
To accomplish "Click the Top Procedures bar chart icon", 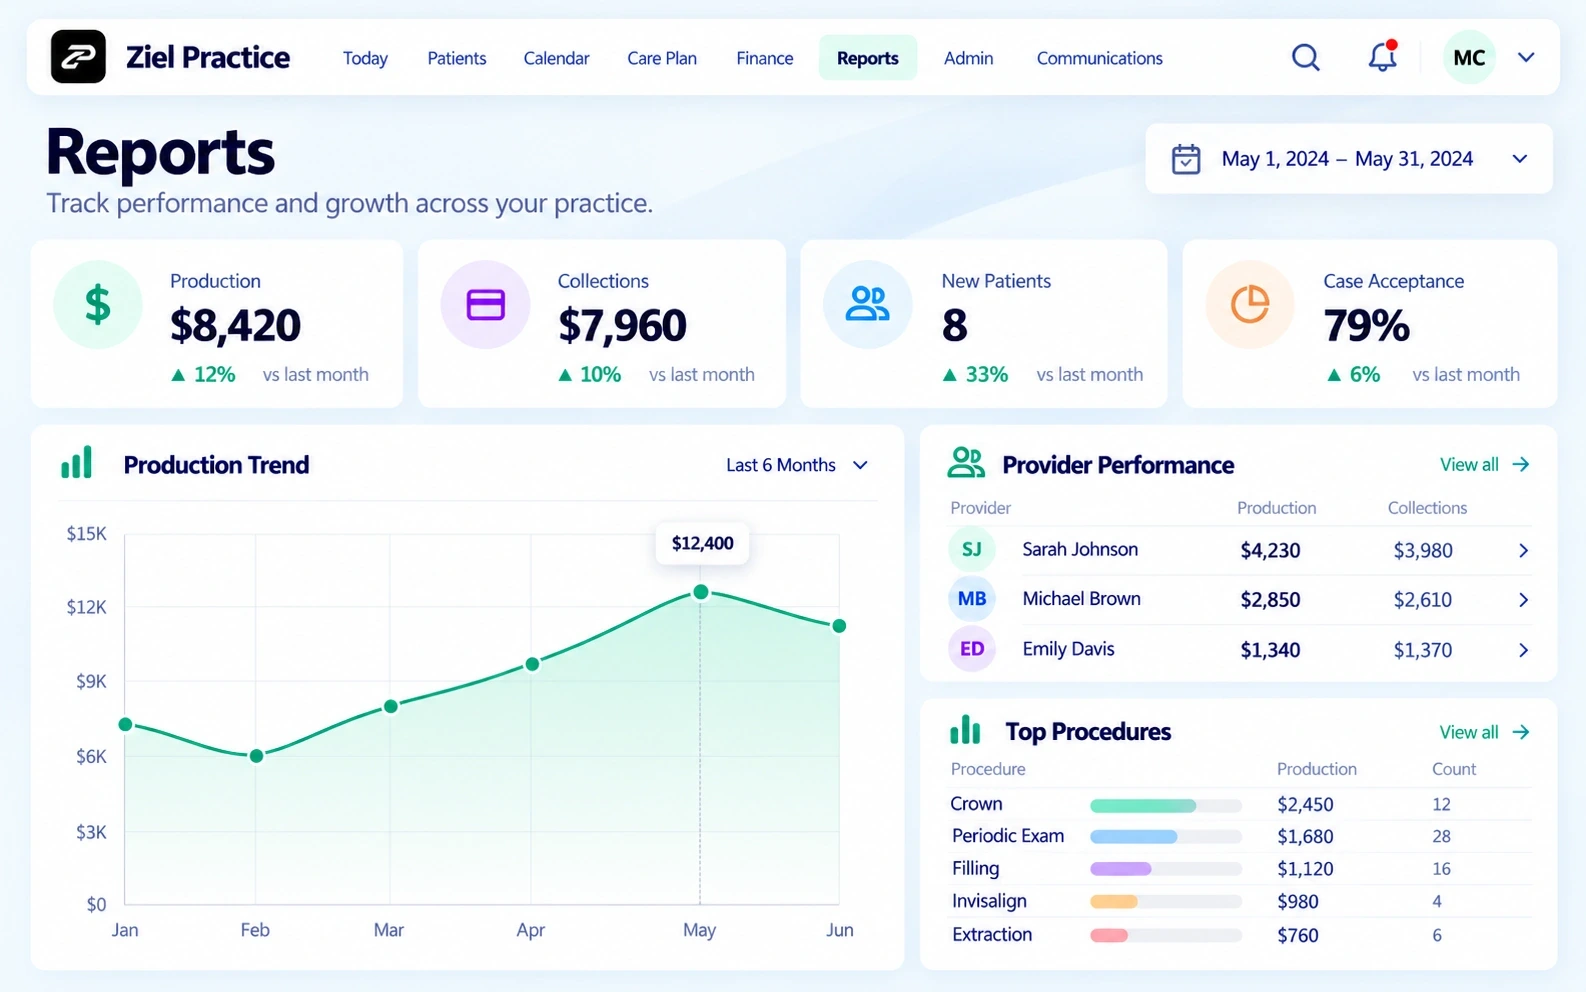I will click(x=965, y=730).
